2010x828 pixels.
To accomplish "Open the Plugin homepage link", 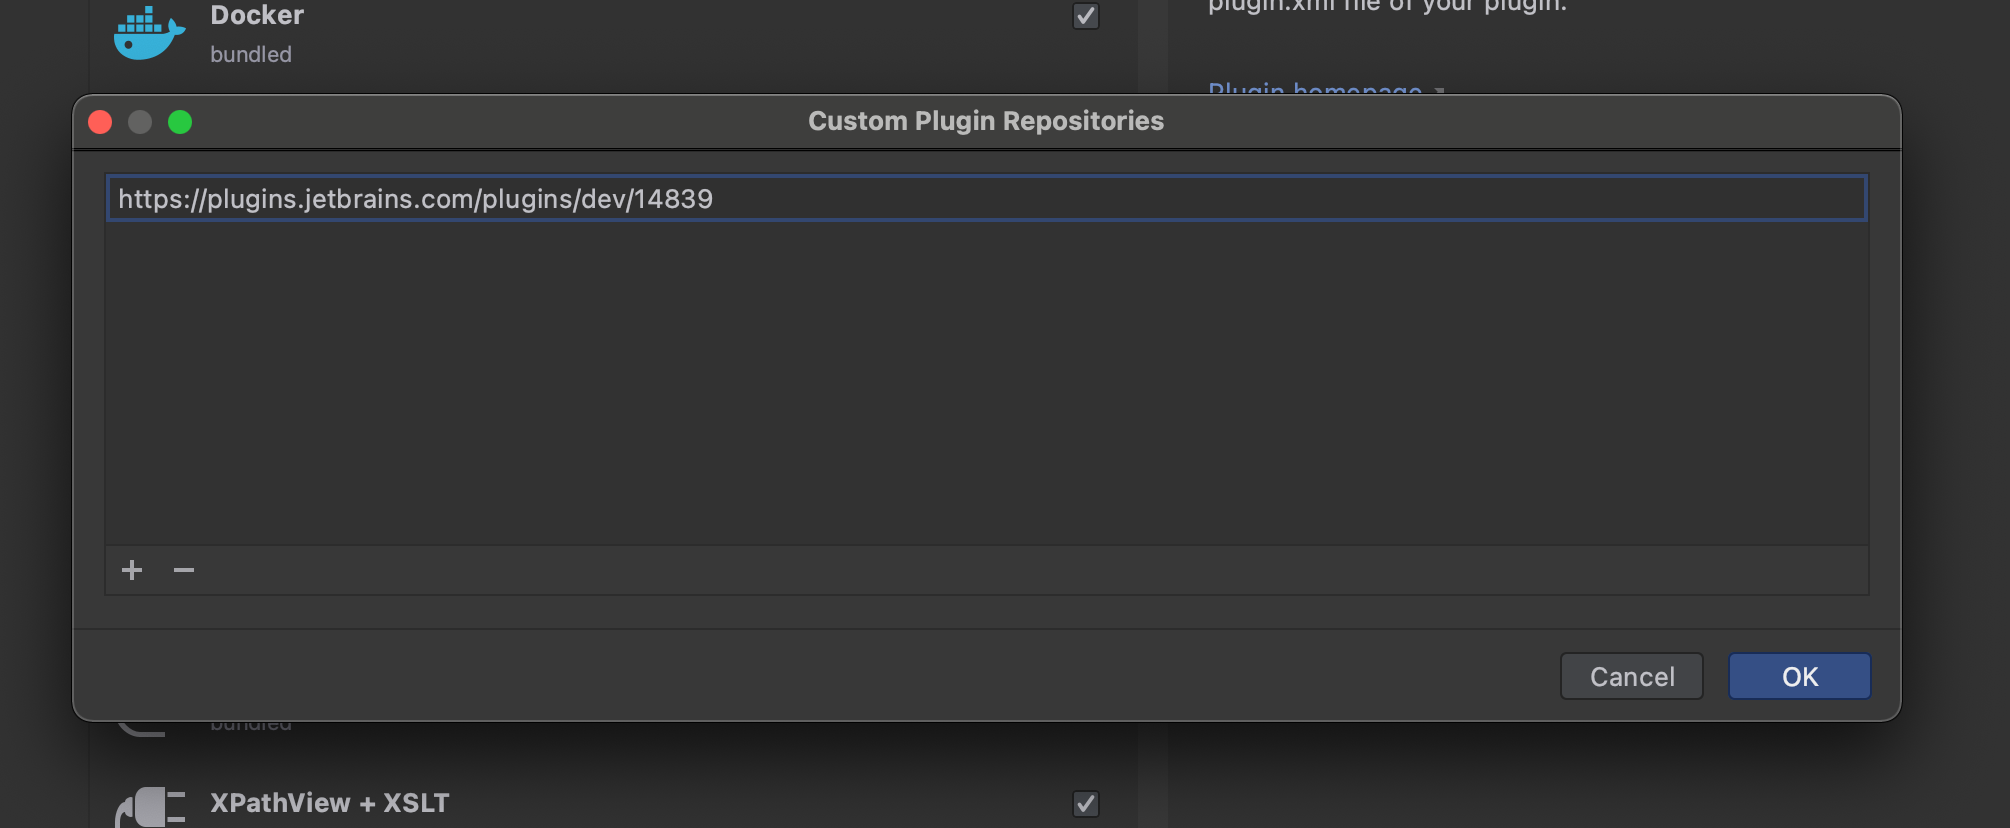I will click(x=1315, y=88).
